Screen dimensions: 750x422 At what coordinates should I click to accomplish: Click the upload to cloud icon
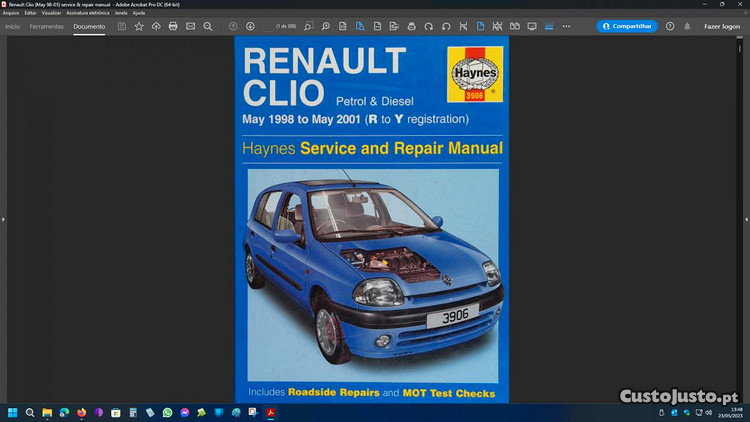156,26
